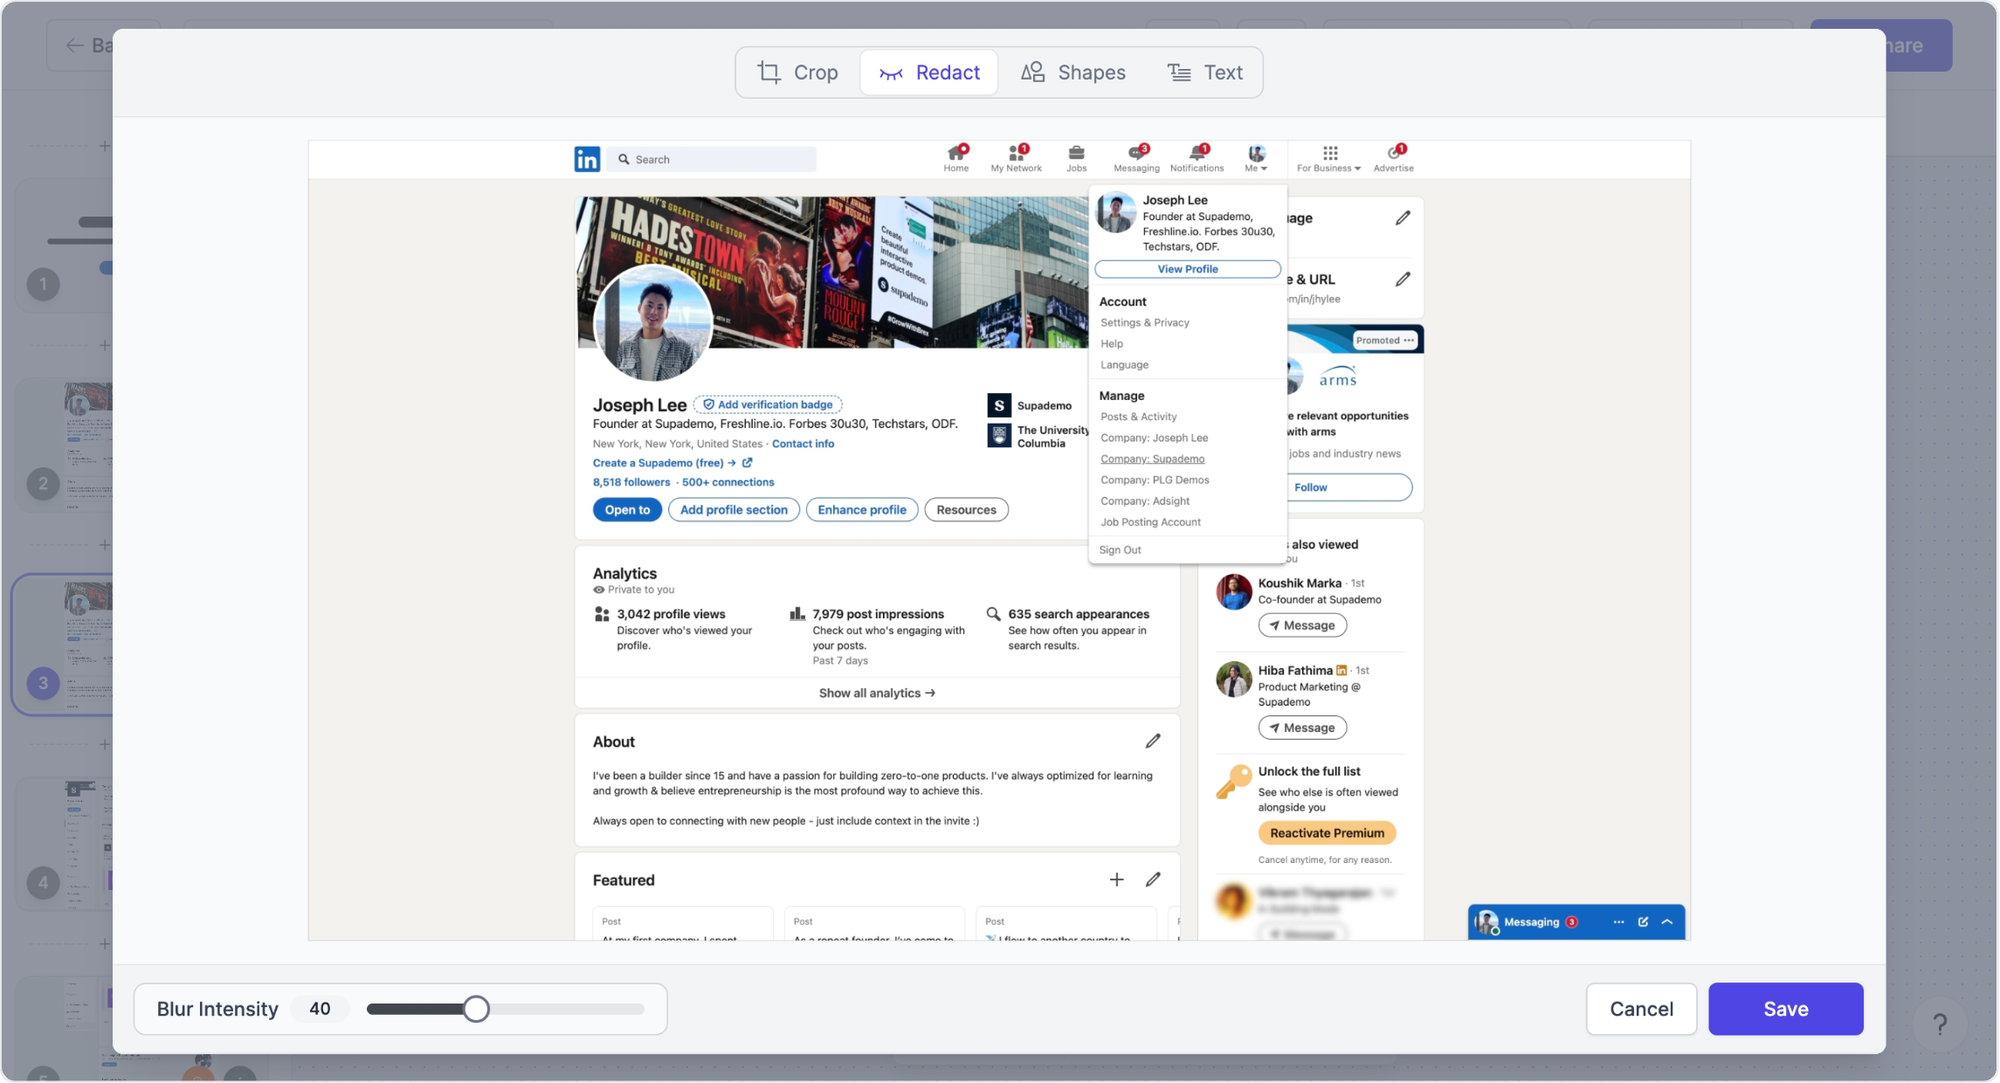Click the 500+ connections link
This screenshot has width=2000, height=1083.
[x=727, y=482]
